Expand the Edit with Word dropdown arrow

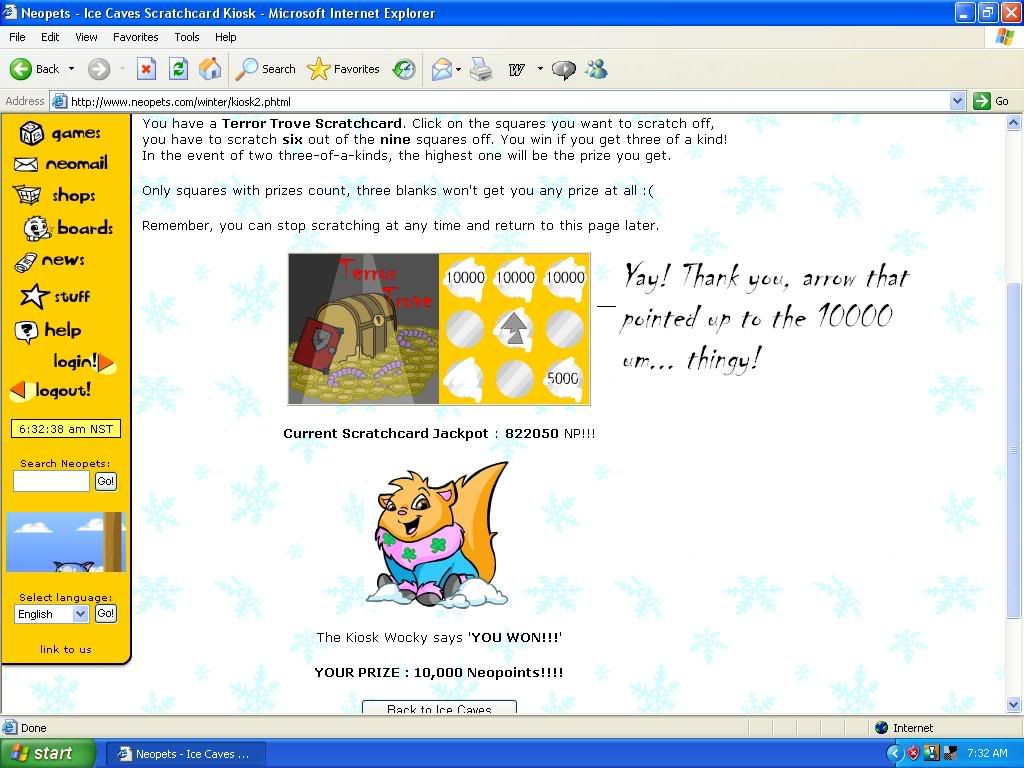pyautogui.click(x=540, y=69)
